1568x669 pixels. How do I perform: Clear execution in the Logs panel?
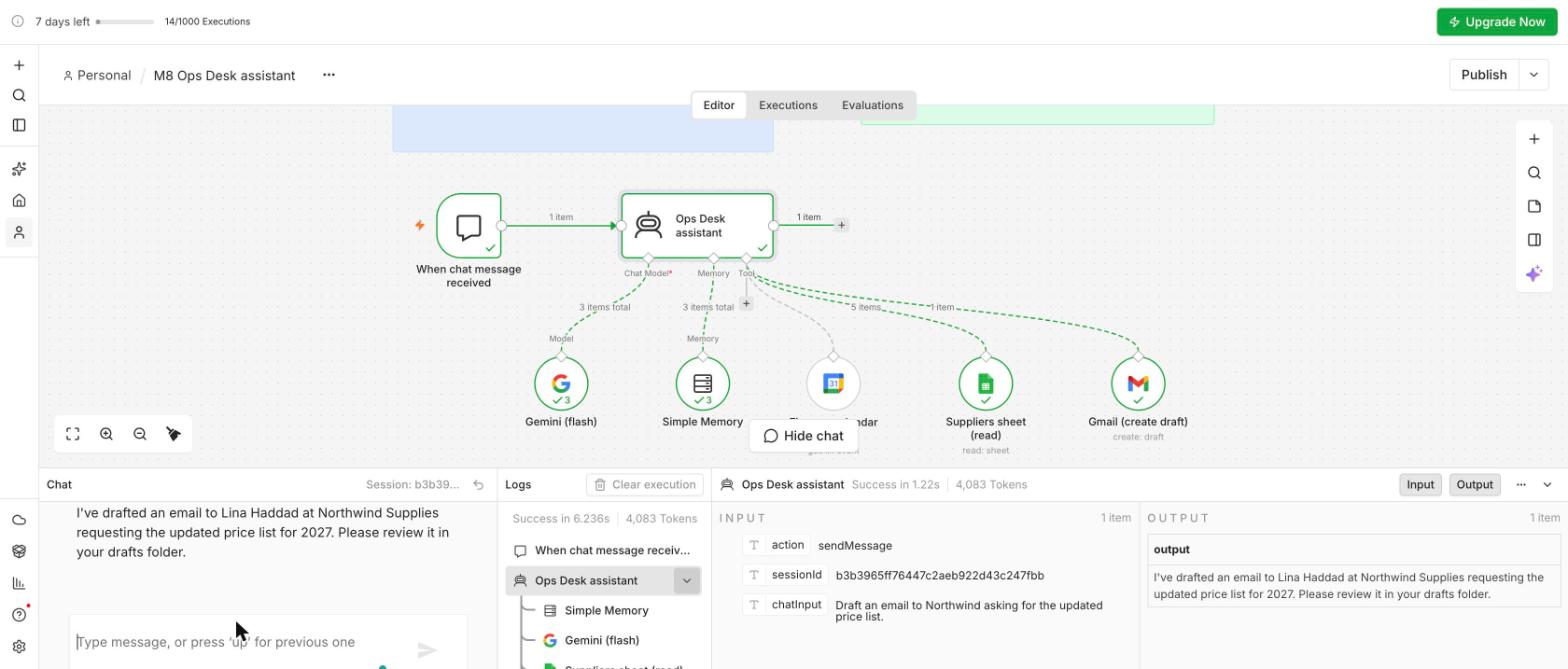(x=645, y=485)
